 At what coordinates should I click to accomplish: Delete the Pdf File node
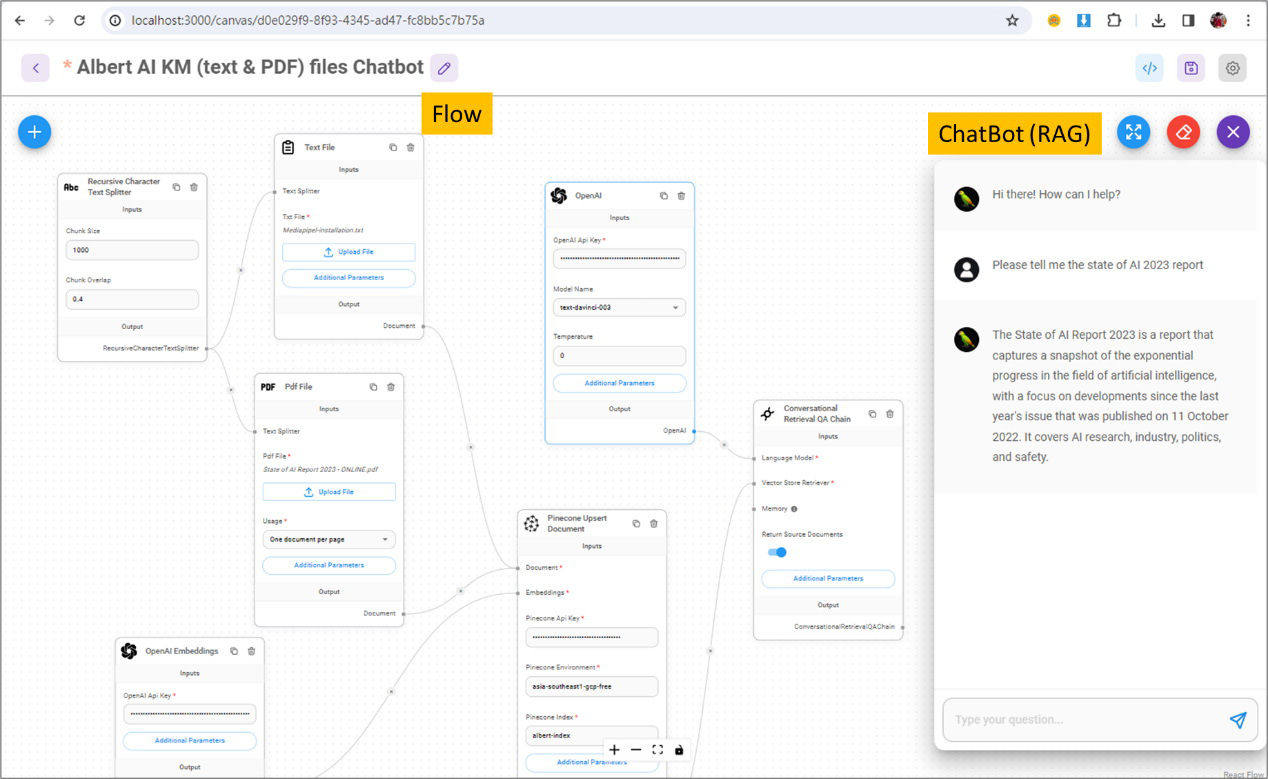click(391, 387)
